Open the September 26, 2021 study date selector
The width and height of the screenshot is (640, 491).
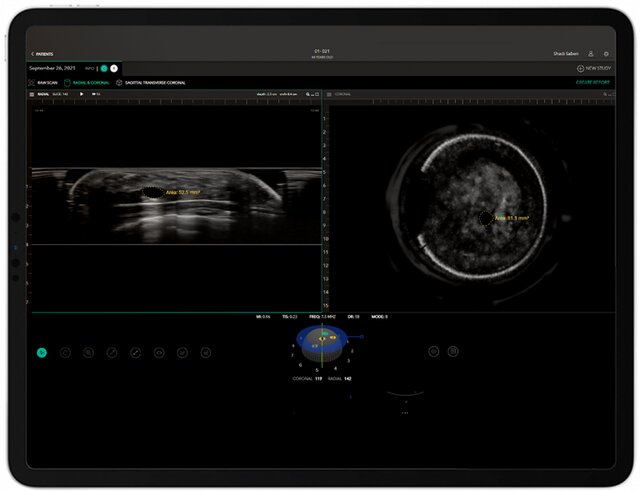(50, 68)
